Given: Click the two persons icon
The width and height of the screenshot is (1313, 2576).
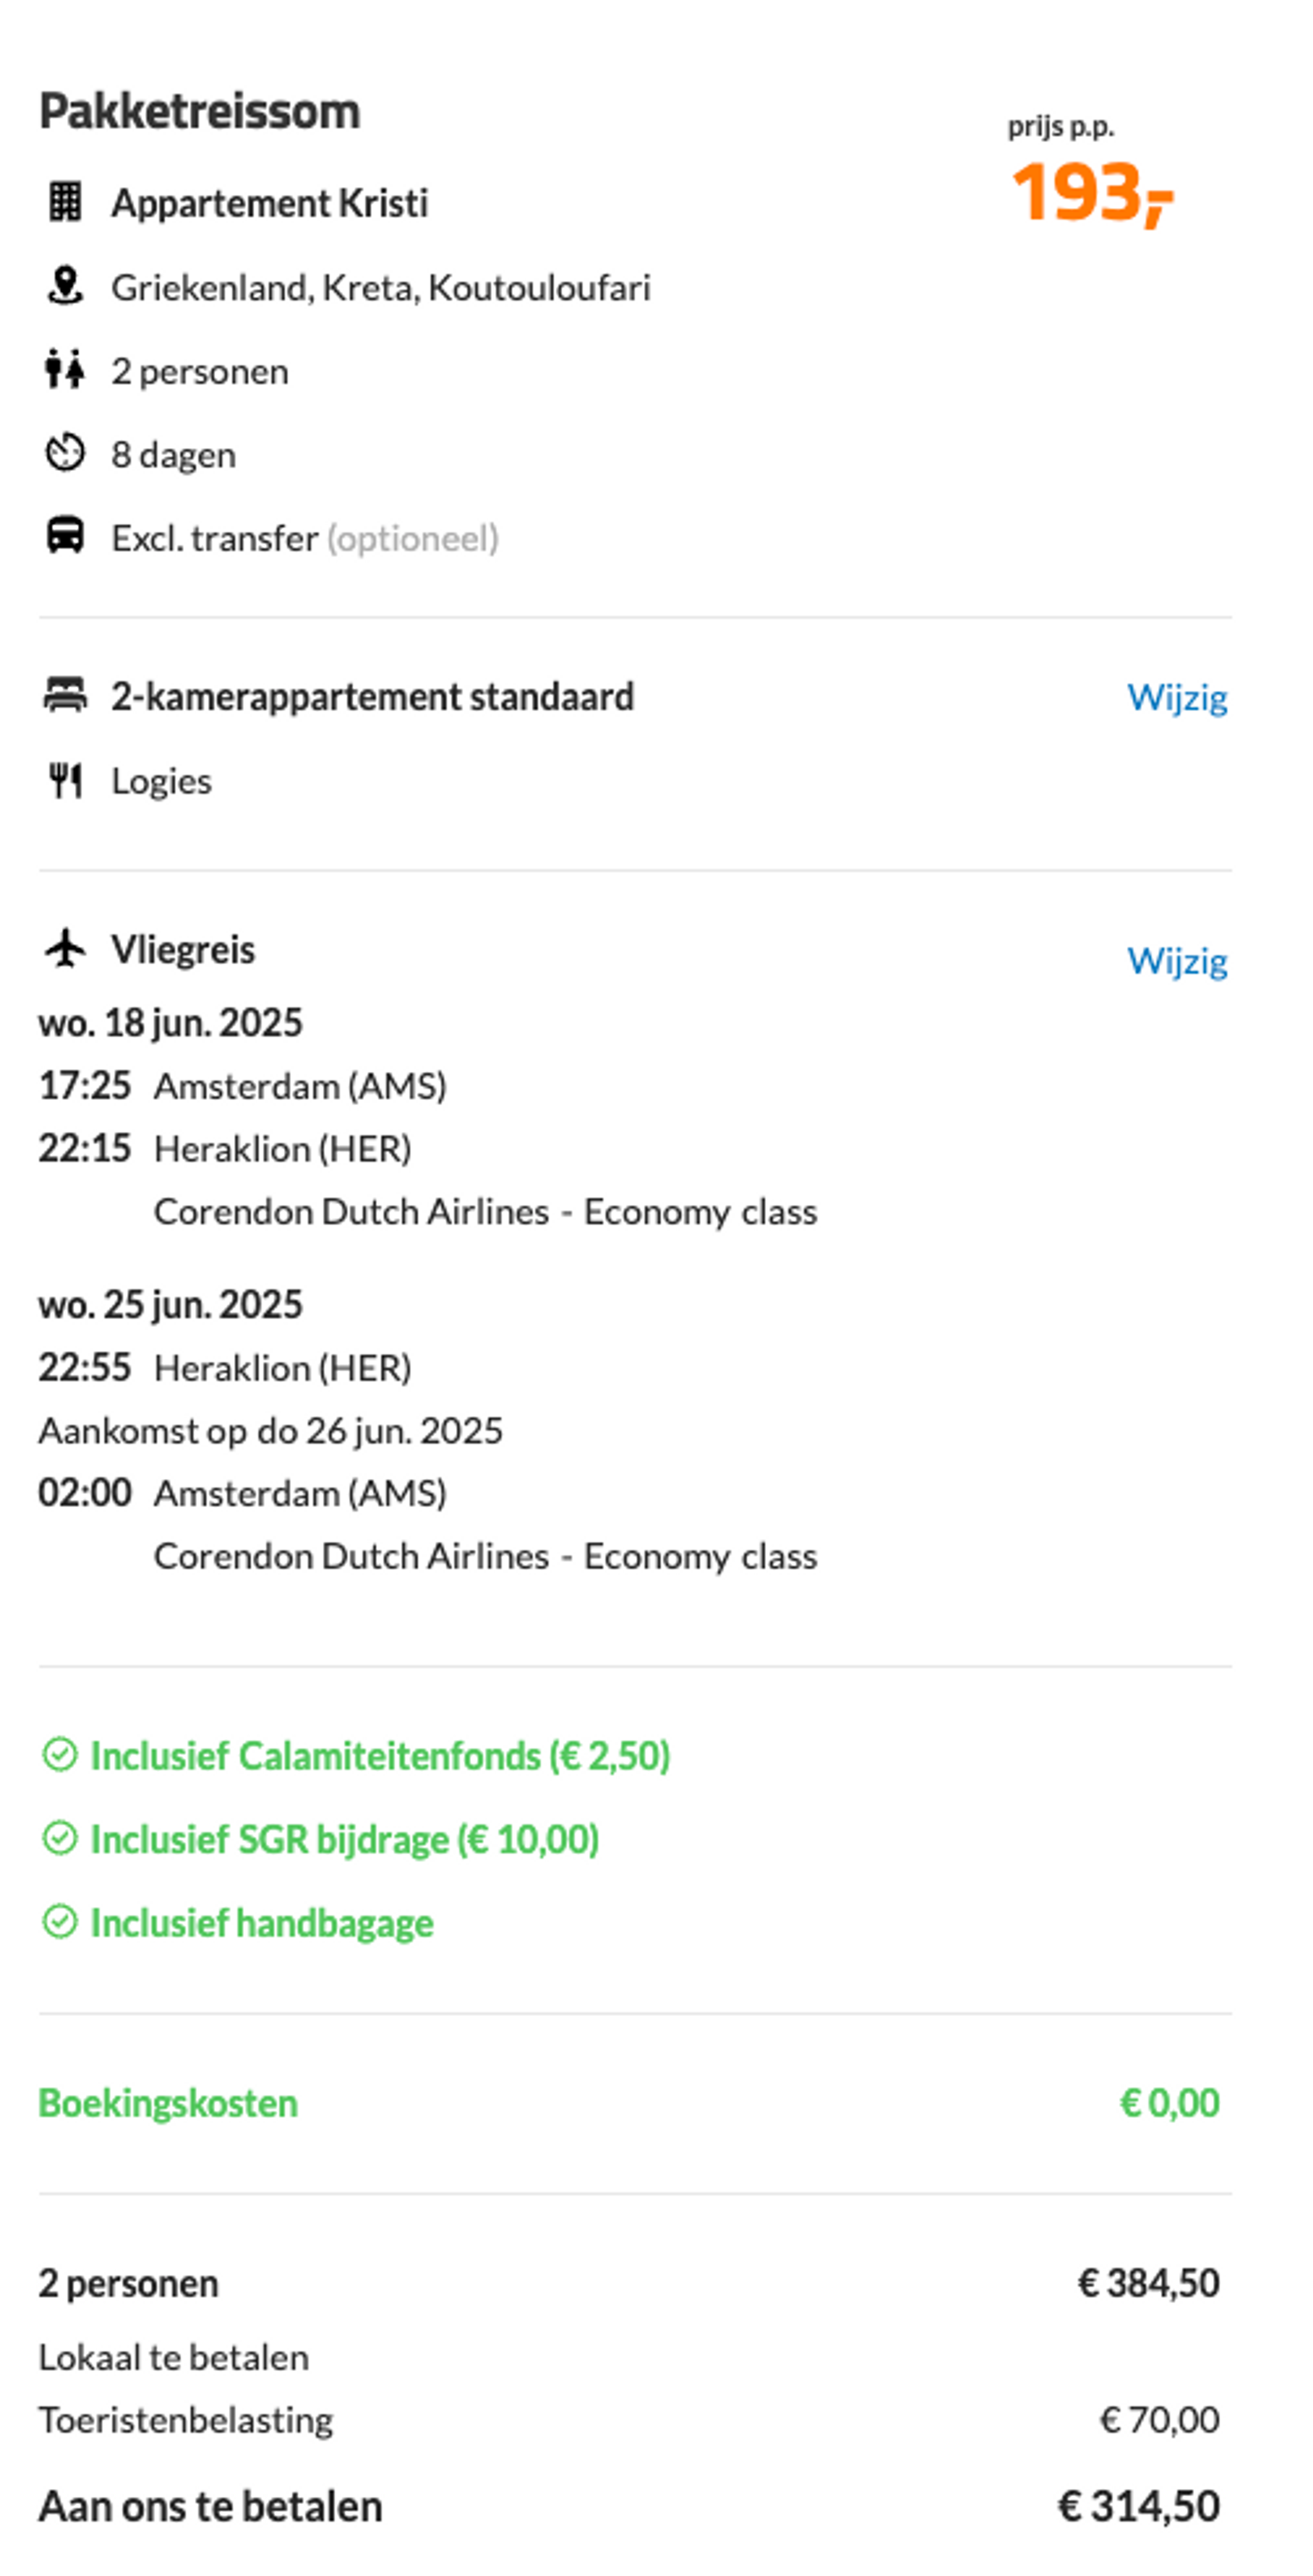Looking at the screenshot, I should pyautogui.click(x=65, y=370).
